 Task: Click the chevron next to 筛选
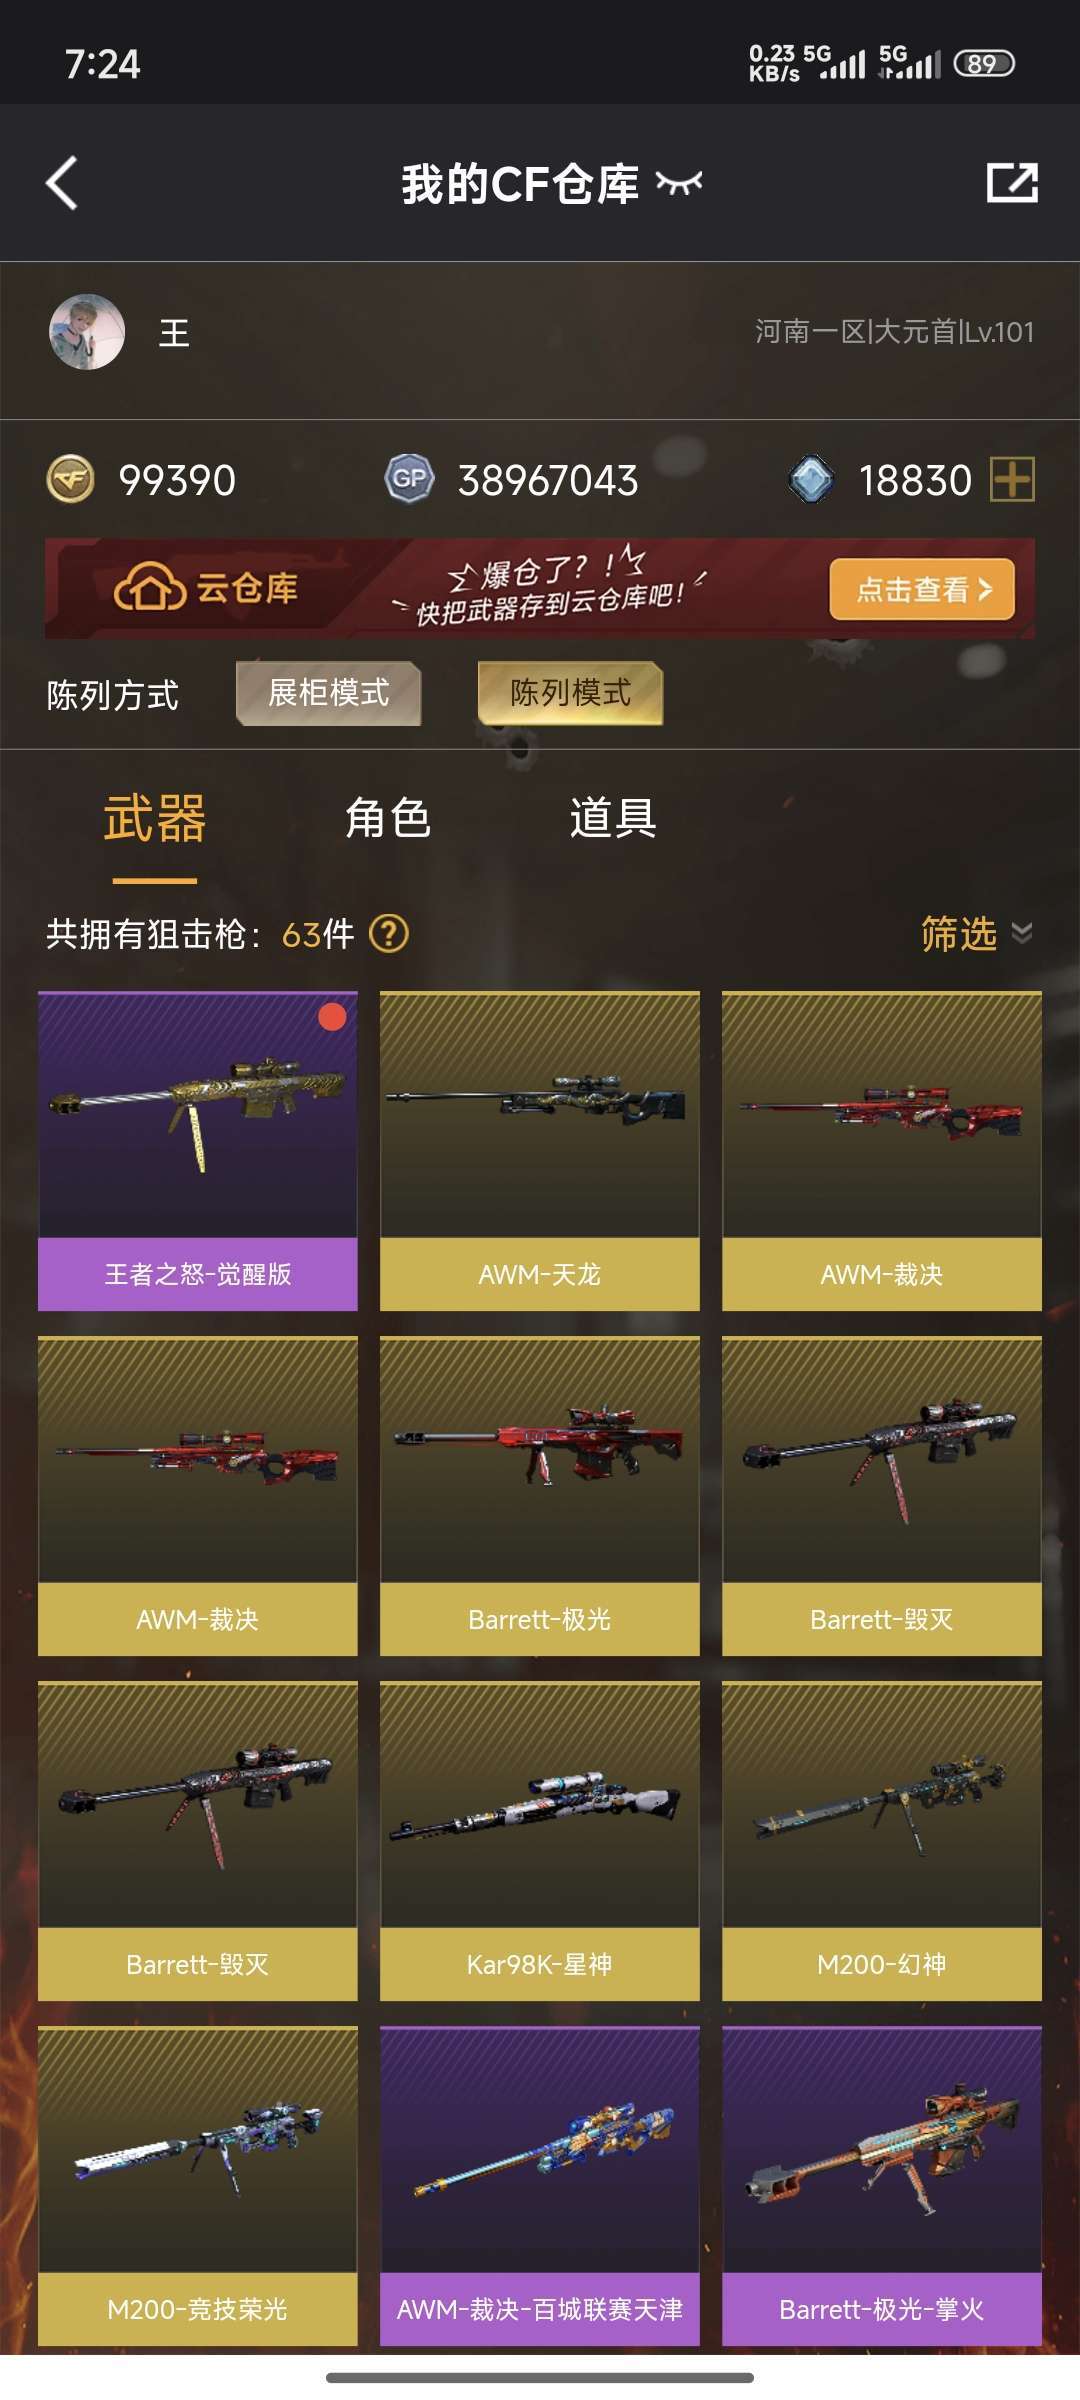pos(1022,934)
